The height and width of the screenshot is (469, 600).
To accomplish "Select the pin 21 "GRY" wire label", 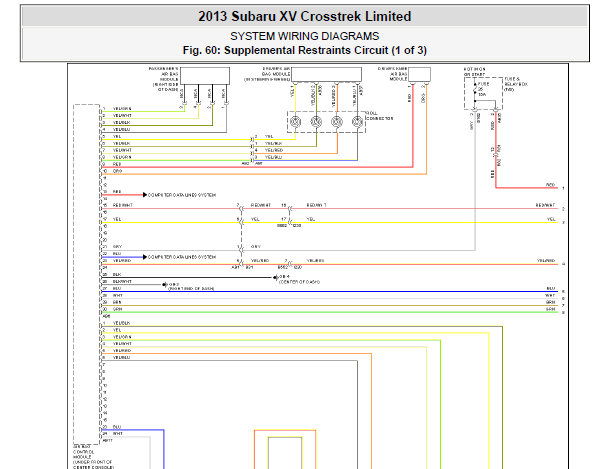I will 117,247.
